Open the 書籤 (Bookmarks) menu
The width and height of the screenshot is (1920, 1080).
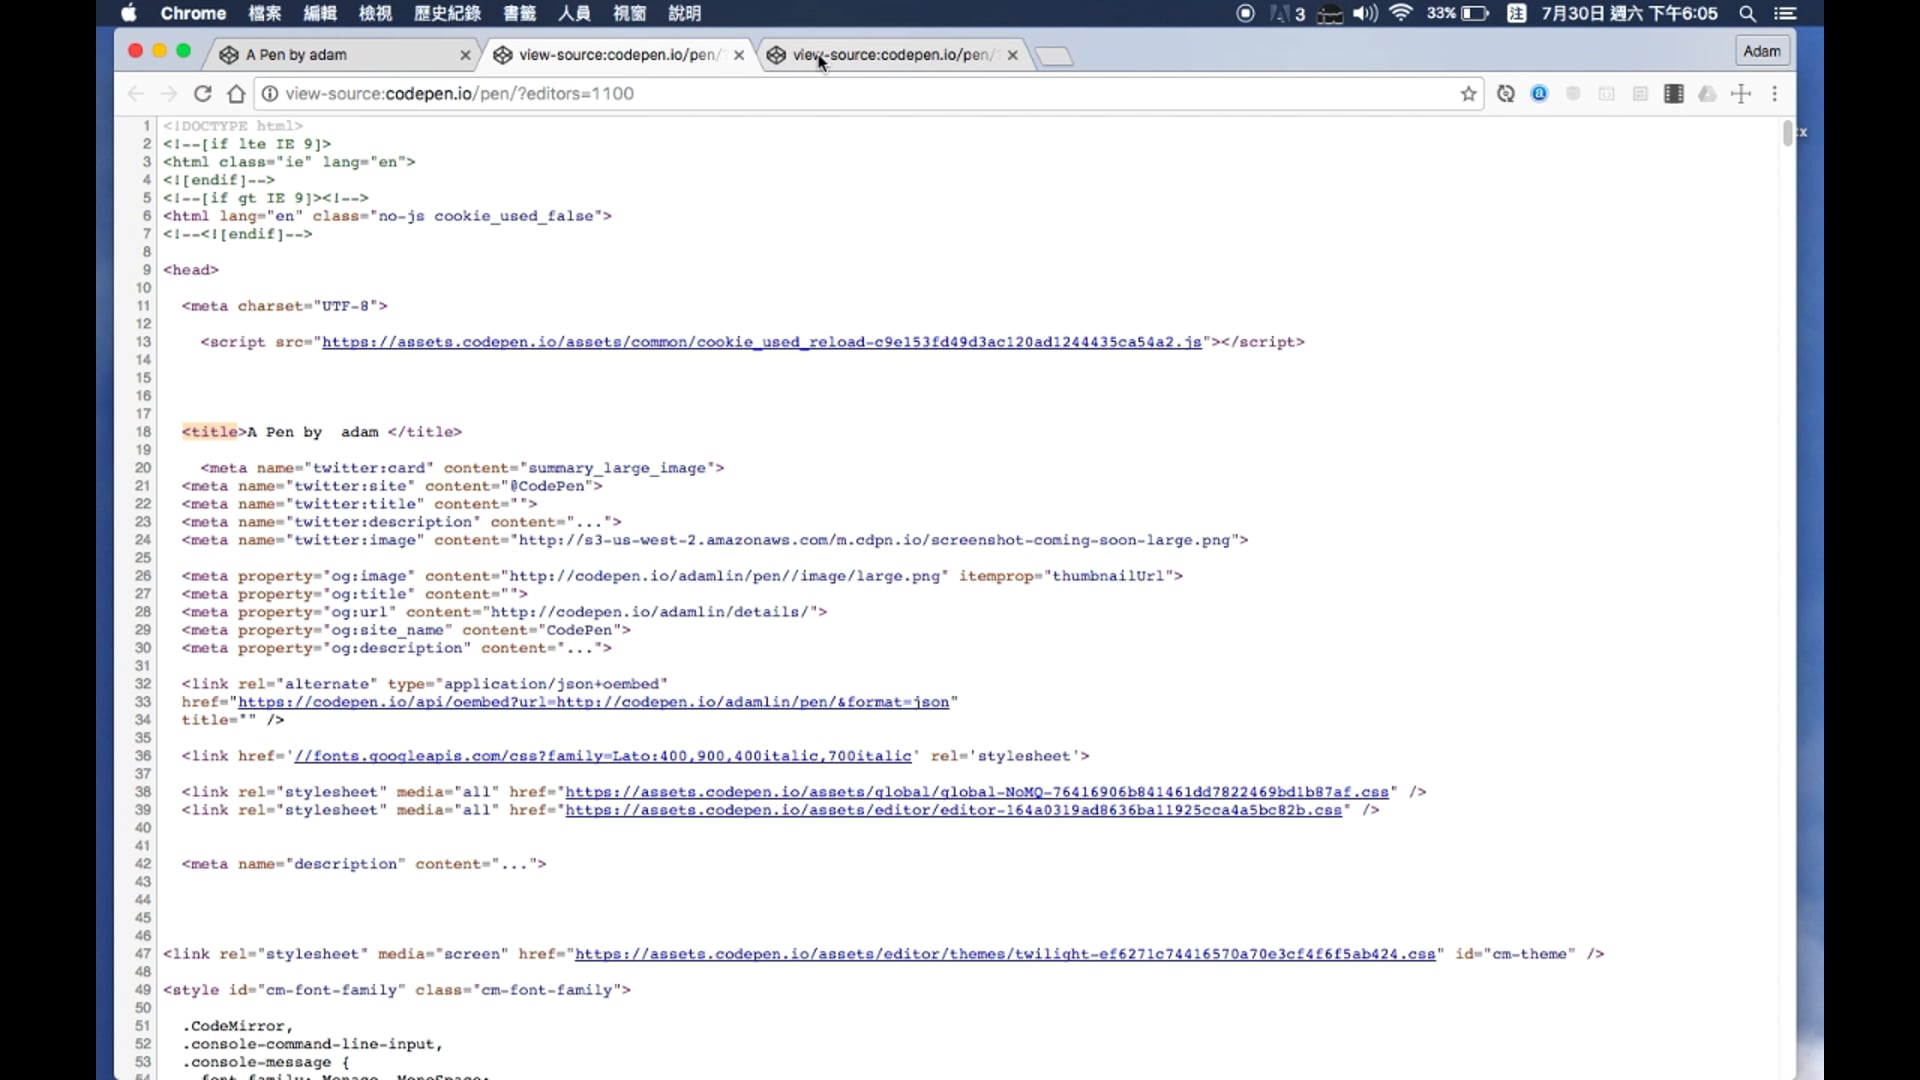click(519, 13)
